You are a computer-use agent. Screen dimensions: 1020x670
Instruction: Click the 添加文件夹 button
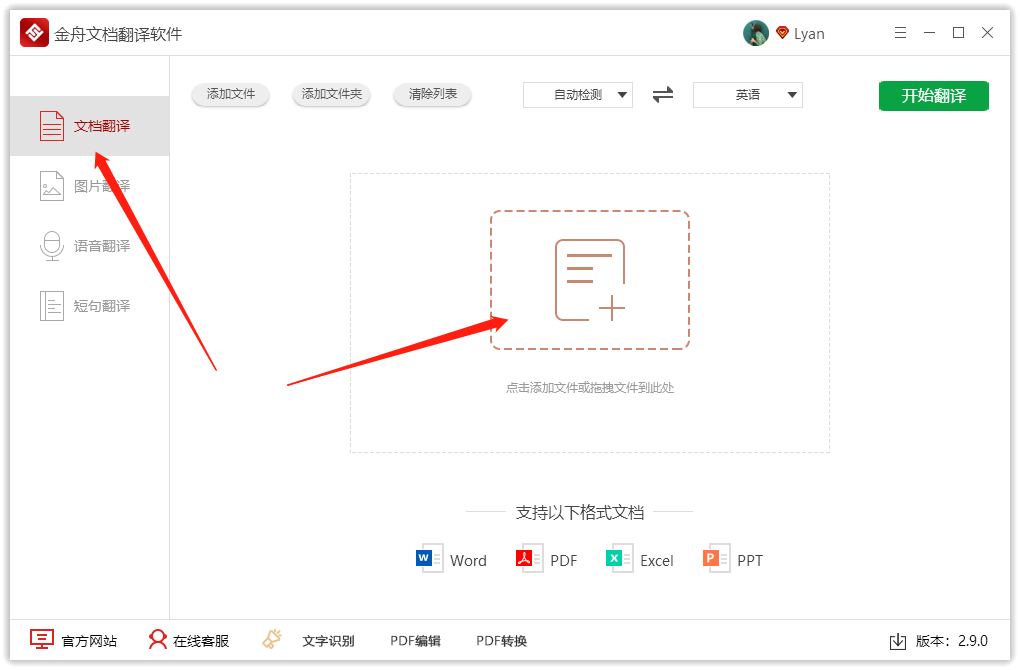tap(331, 95)
